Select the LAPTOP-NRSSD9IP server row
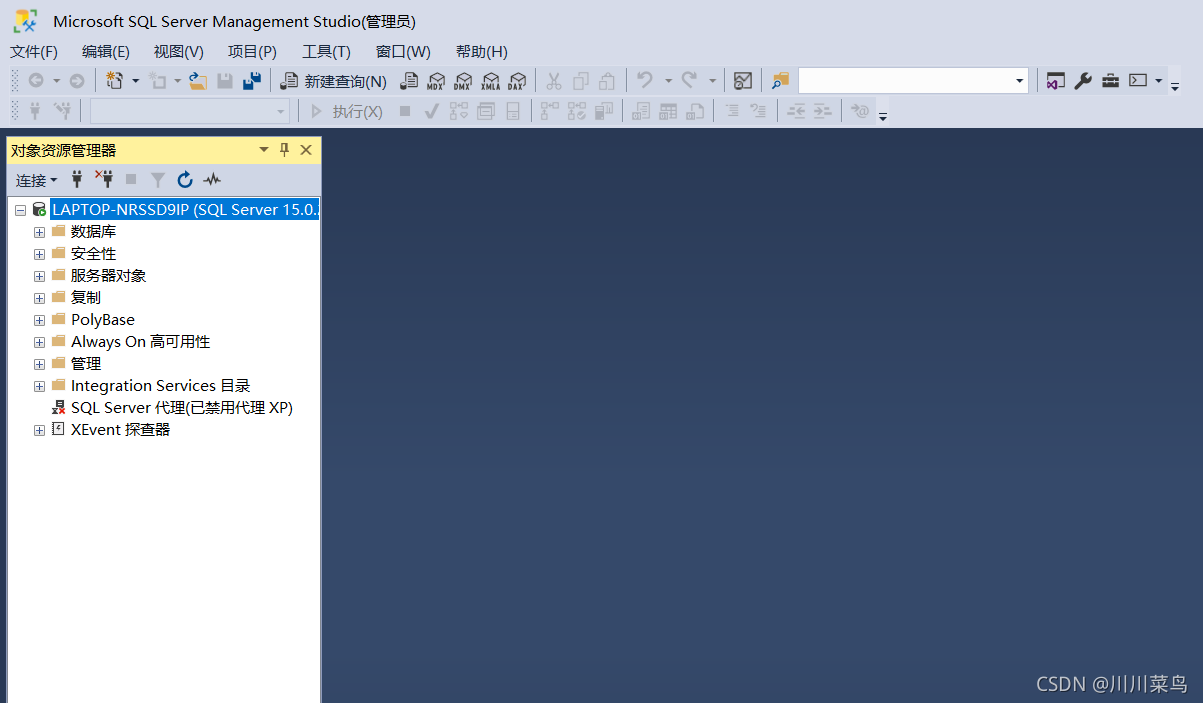The width and height of the screenshot is (1203, 703). tap(185, 210)
